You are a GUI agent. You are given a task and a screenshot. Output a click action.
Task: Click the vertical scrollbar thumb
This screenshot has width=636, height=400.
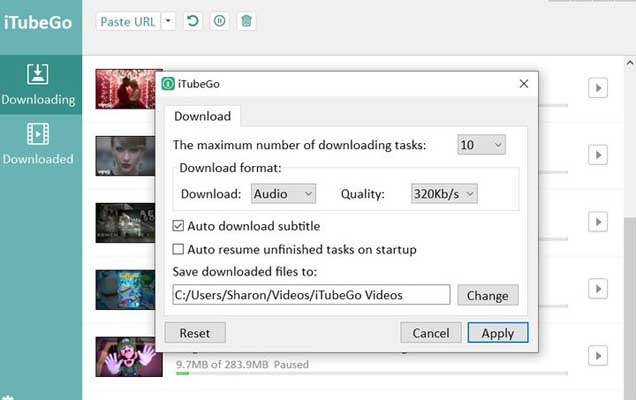pyautogui.click(x=630, y=308)
